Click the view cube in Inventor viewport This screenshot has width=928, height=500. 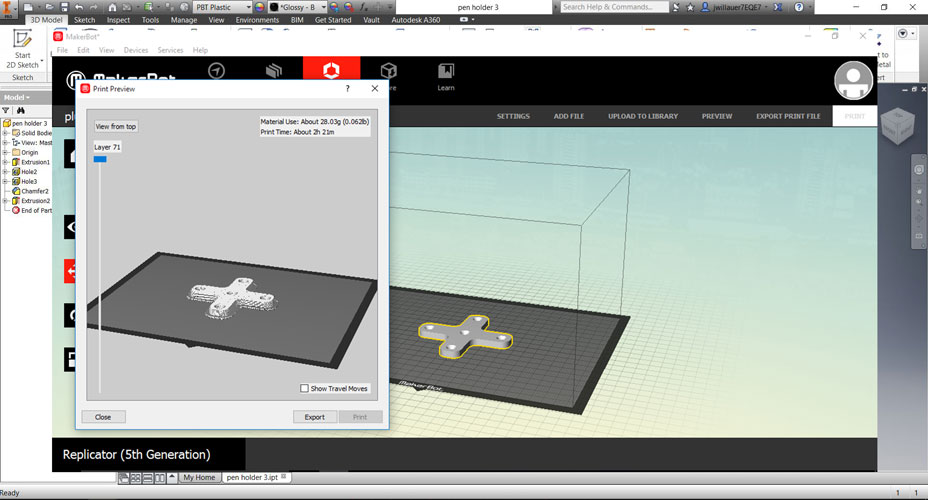(897, 126)
